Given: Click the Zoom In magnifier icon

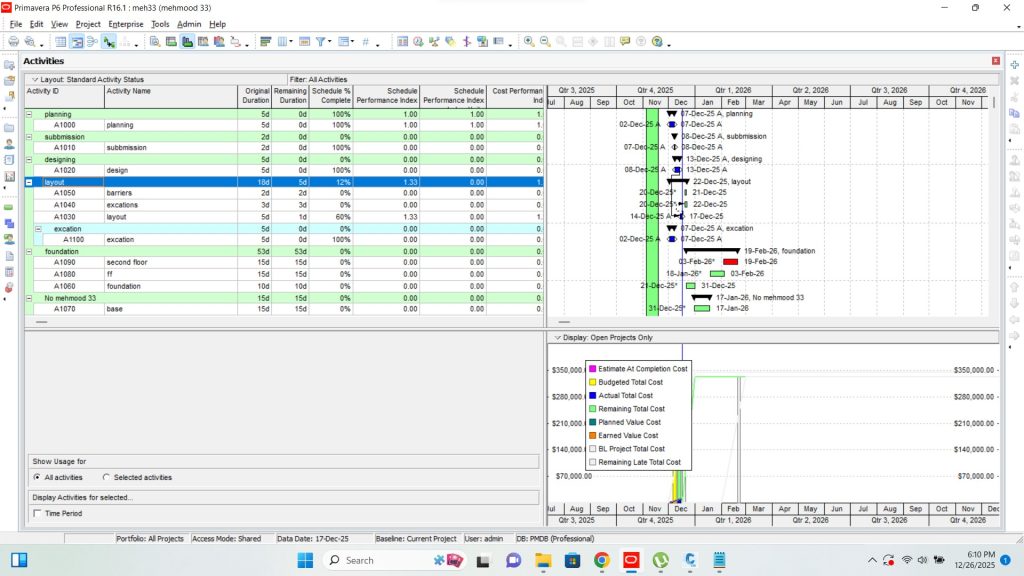Looking at the screenshot, I should coord(528,42).
